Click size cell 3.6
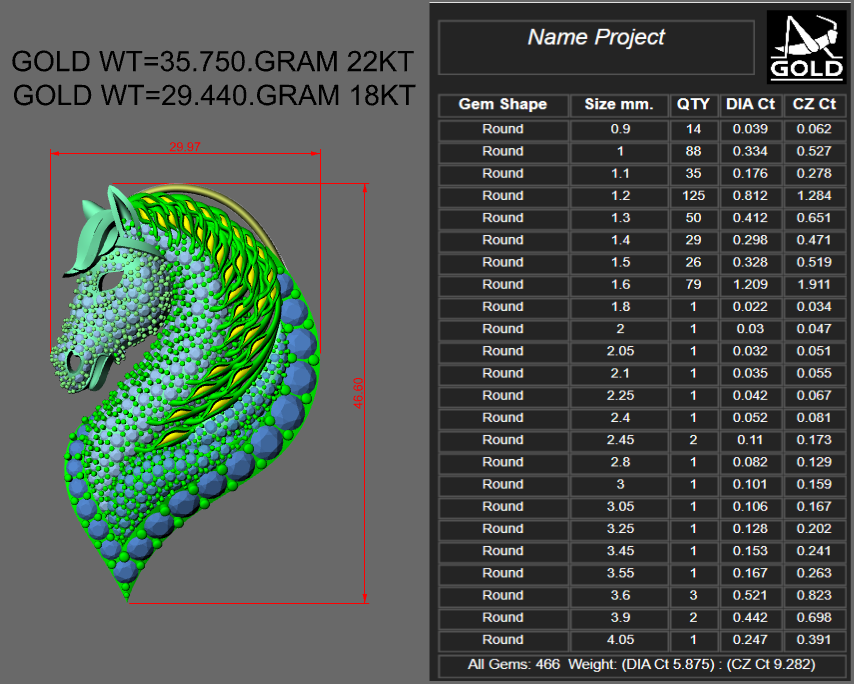The height and width of the screenshot is (684, 854). (x=620, y=596)
